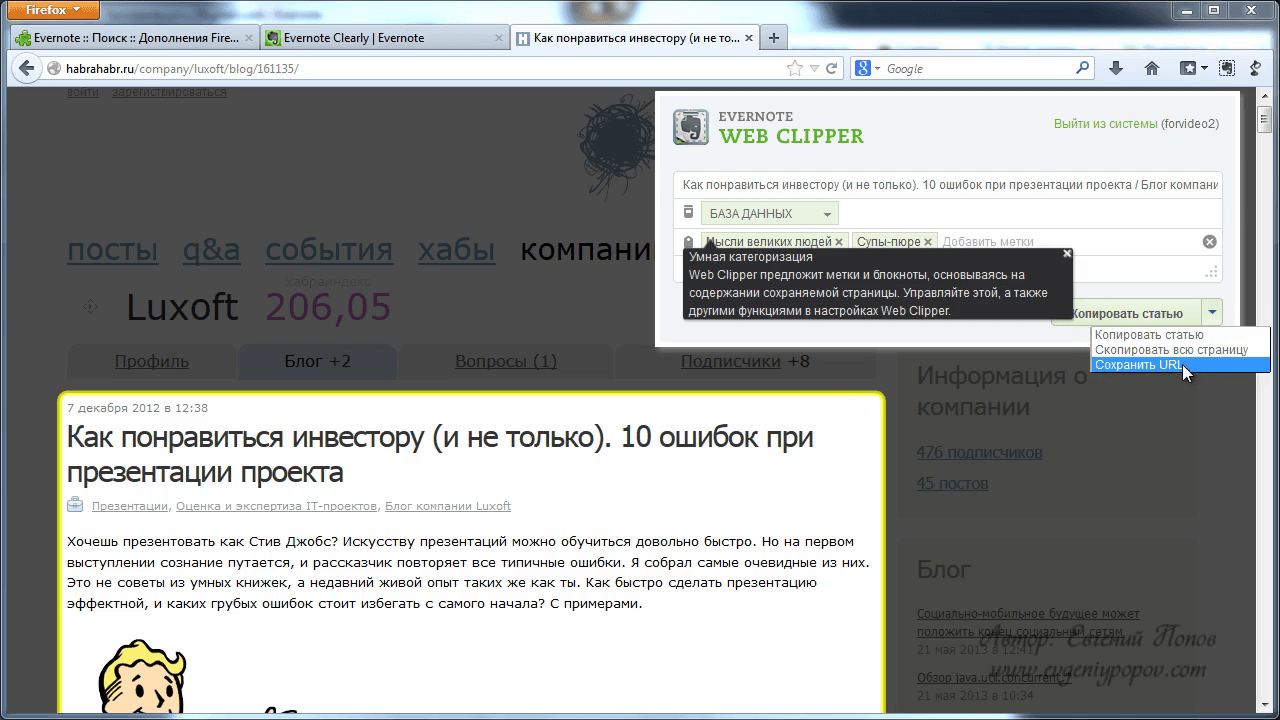Click the notebook icon in clipper
This screenshot has width=1280, height=720.
coord(688,213)
